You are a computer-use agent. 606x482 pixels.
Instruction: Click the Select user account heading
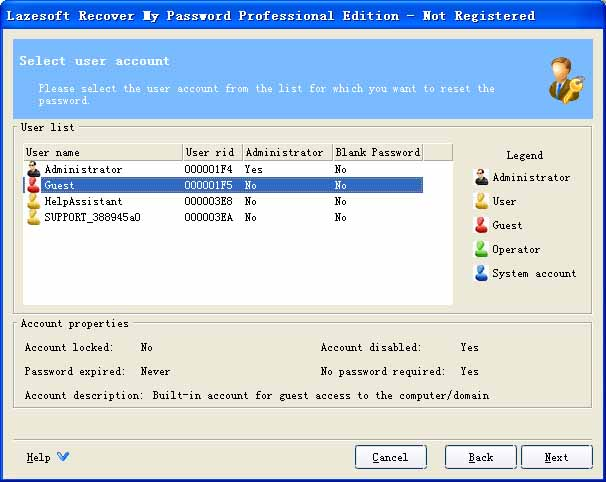tap(94, 61)
